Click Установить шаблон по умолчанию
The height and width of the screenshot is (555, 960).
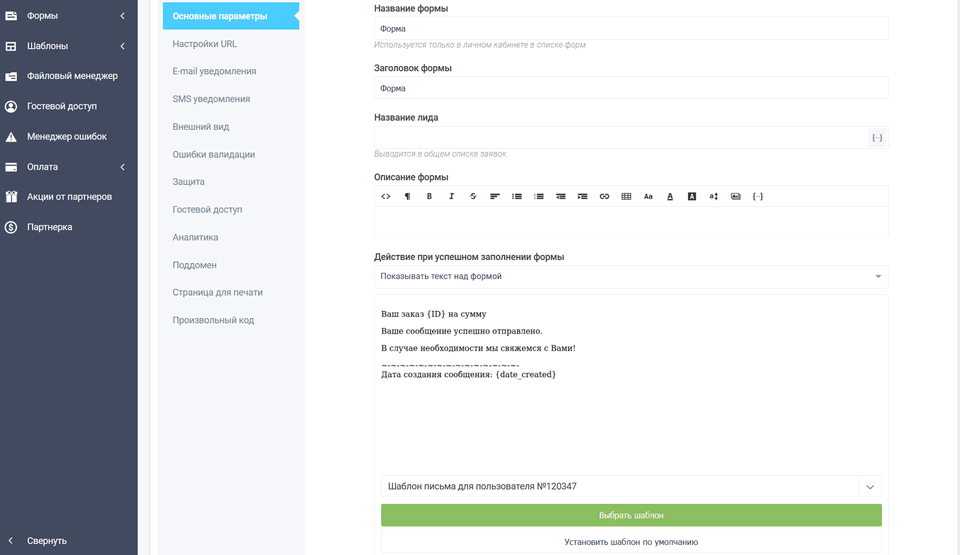click(x=631, y=542)
